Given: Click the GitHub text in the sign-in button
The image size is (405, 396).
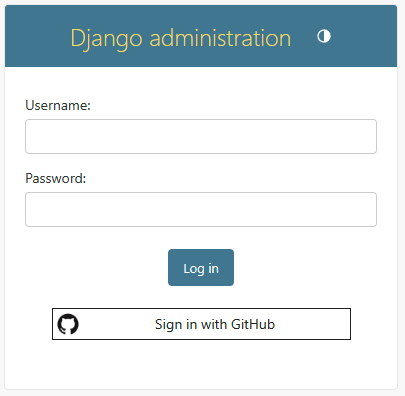Looking at the screenshot, I should coord(253,324).
